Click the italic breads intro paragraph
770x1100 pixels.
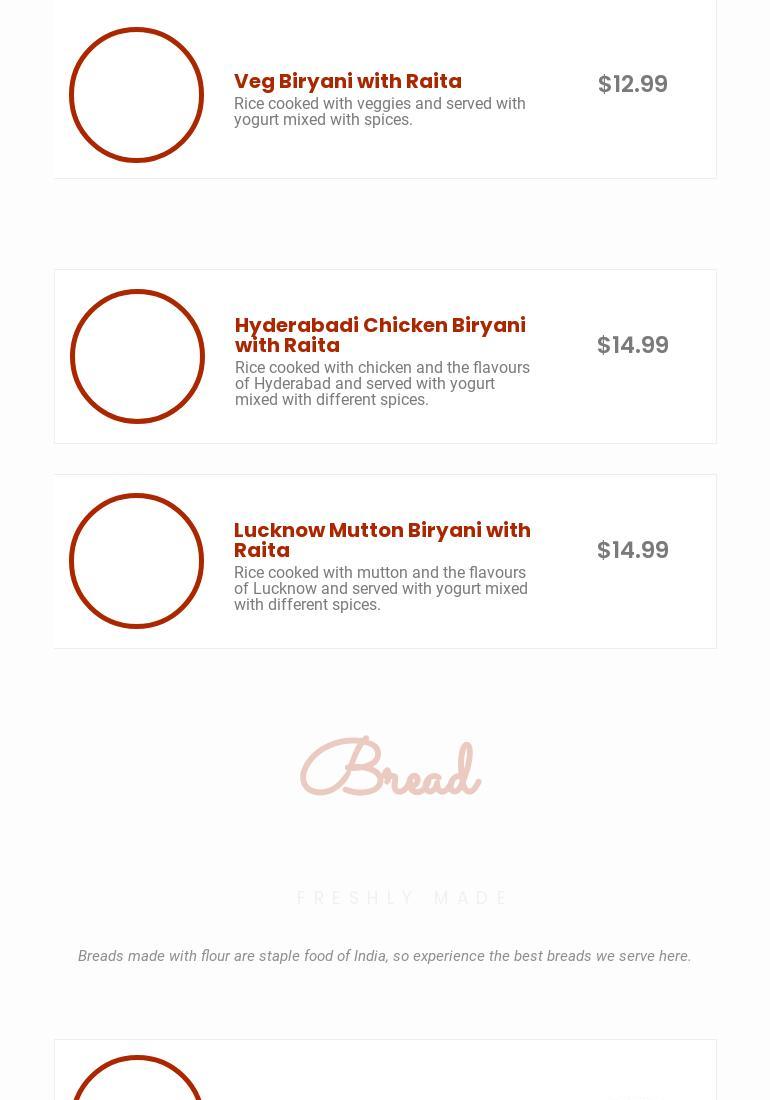(x=384, y=956)
